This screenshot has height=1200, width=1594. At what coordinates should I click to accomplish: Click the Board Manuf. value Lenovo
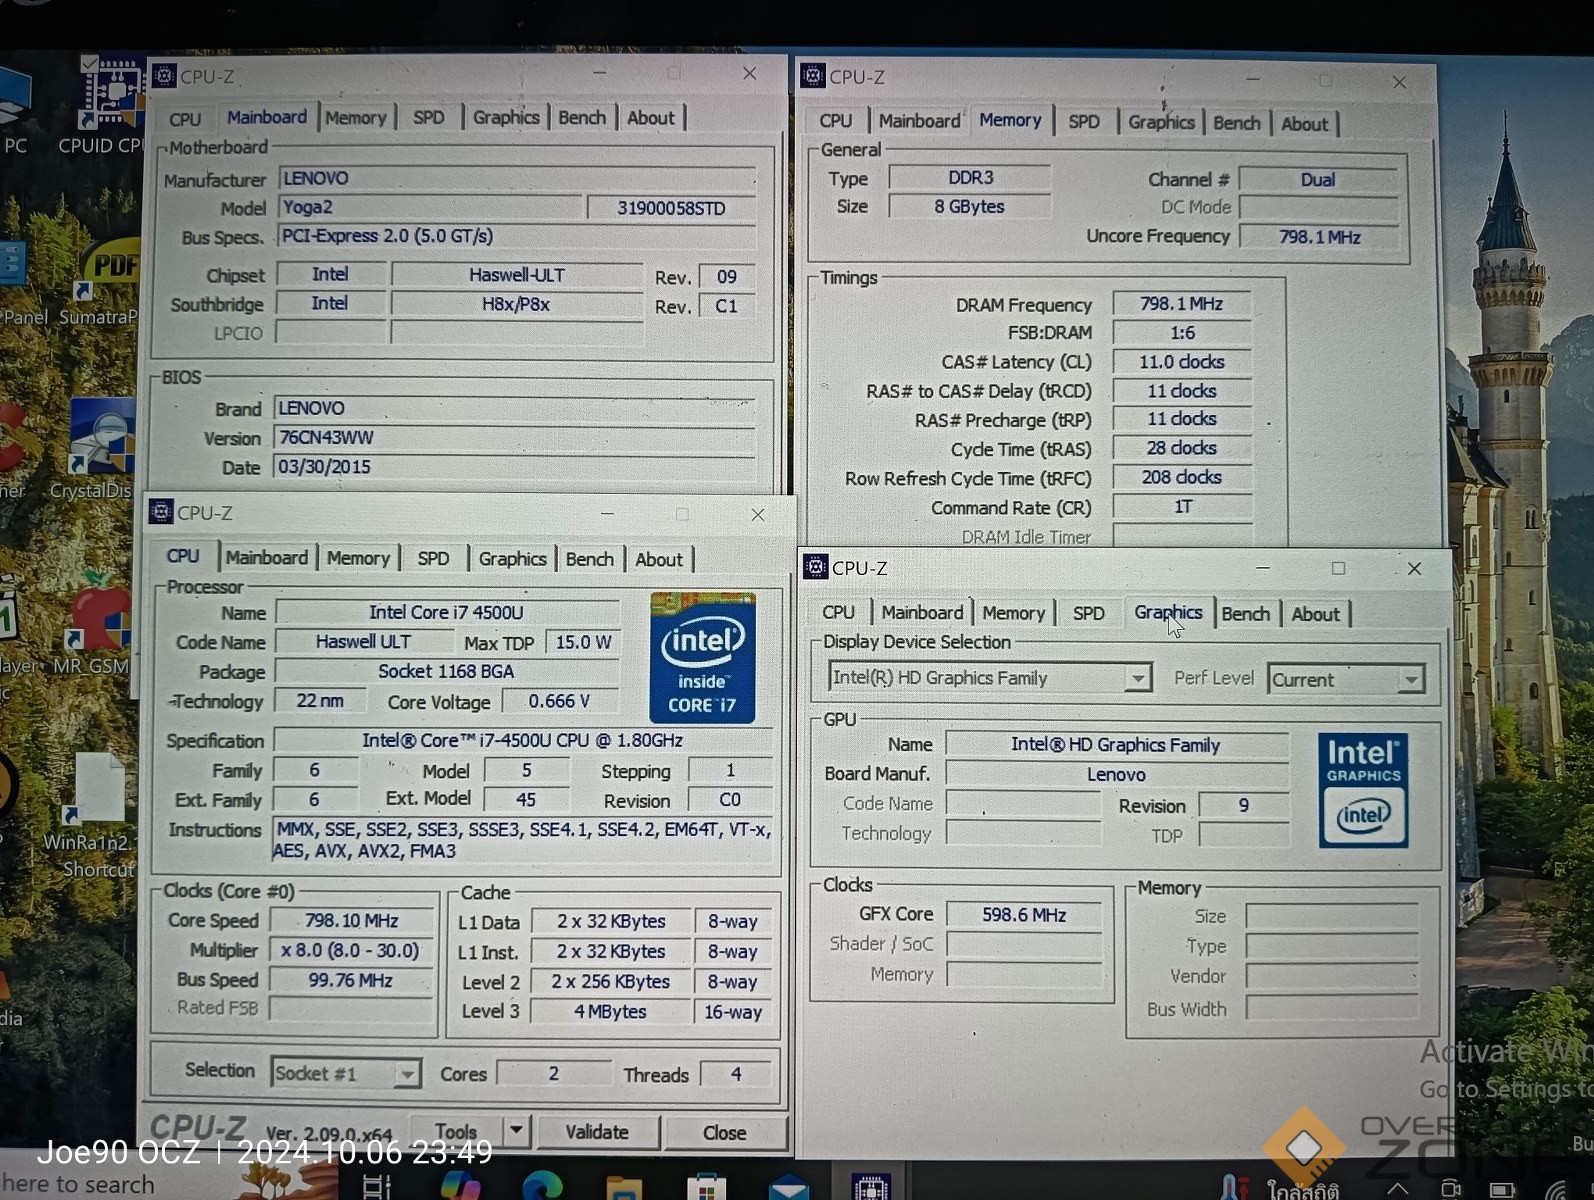point(1117,775)
